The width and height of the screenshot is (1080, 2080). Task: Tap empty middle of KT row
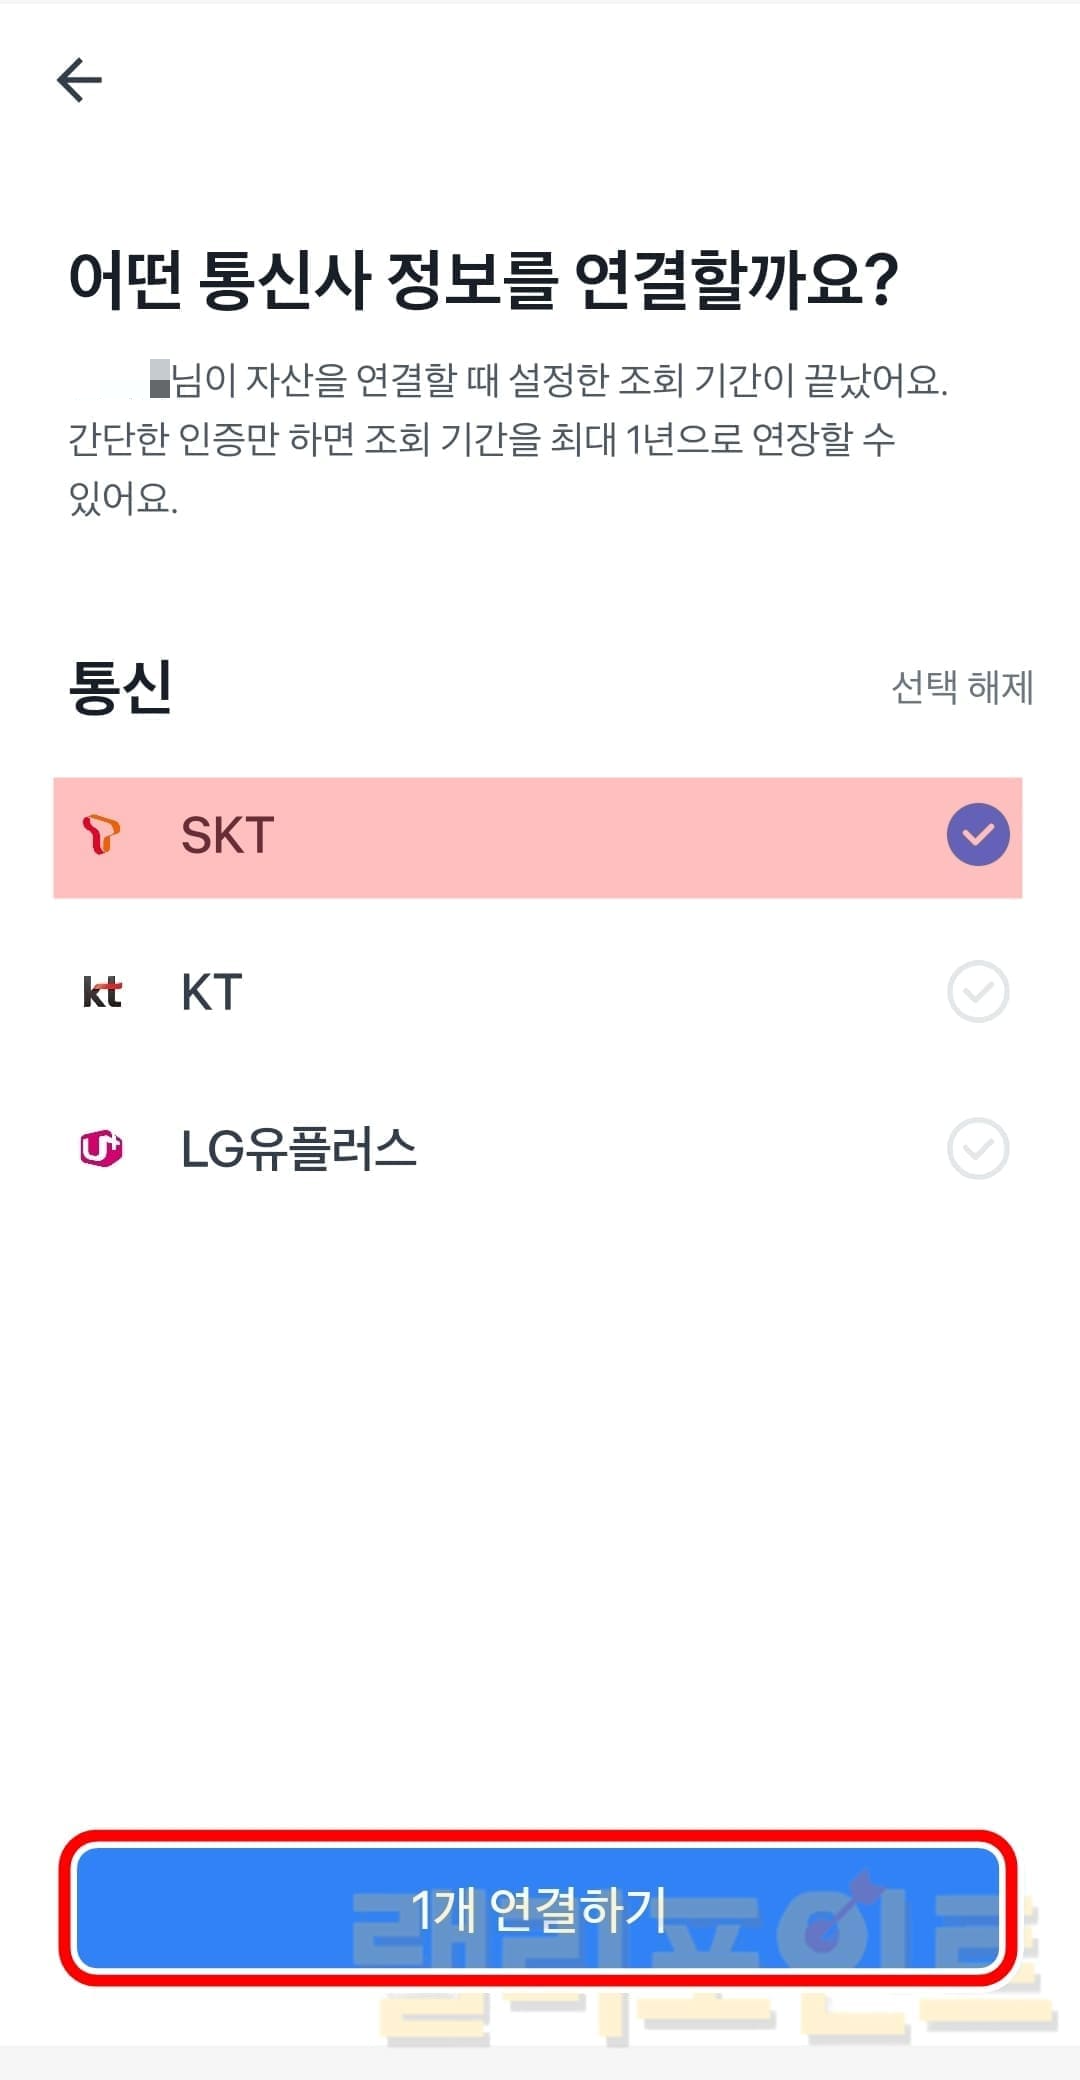600,992
